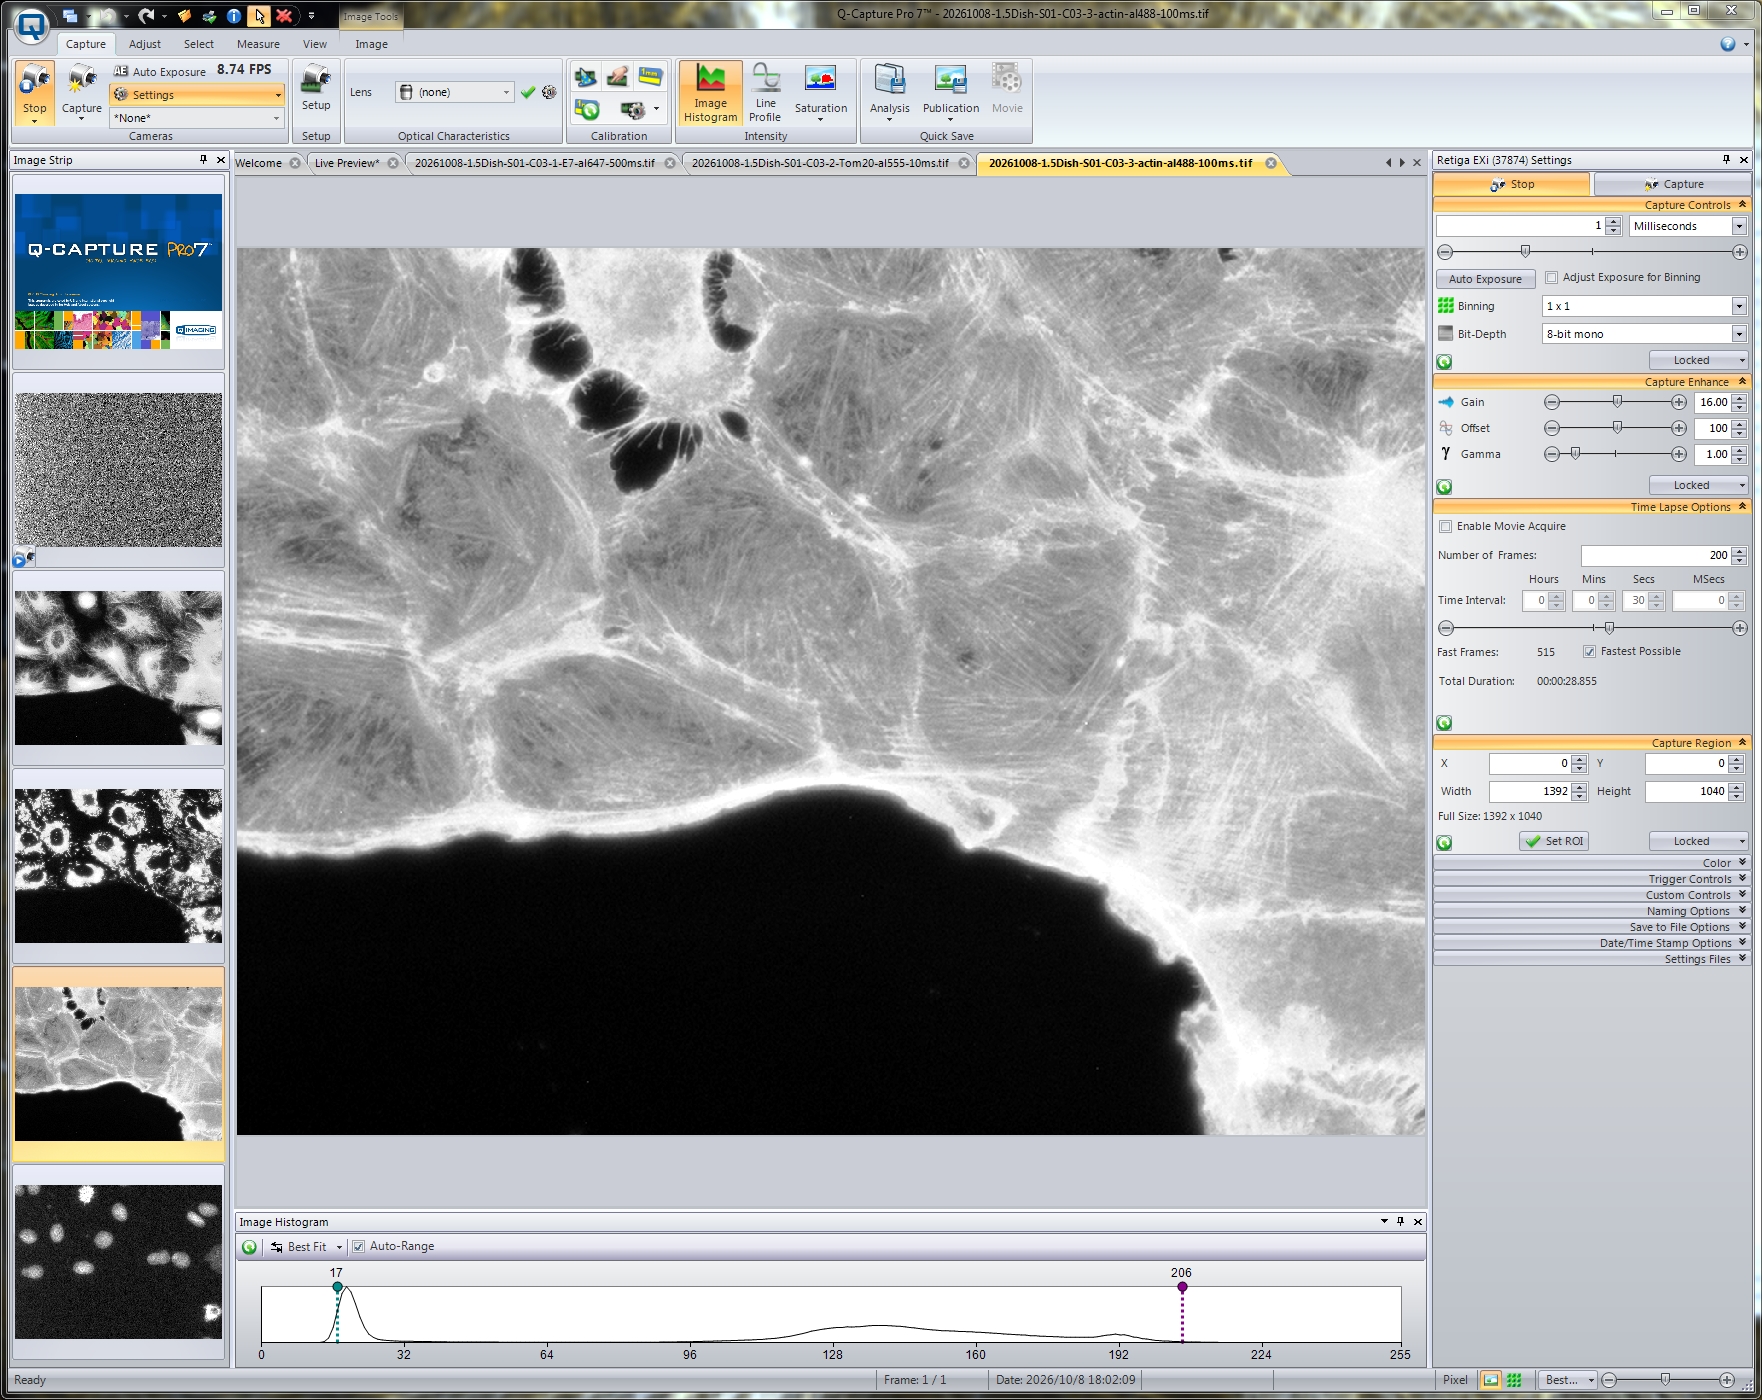Open the Adjust ribbon tab

point(145,44)
